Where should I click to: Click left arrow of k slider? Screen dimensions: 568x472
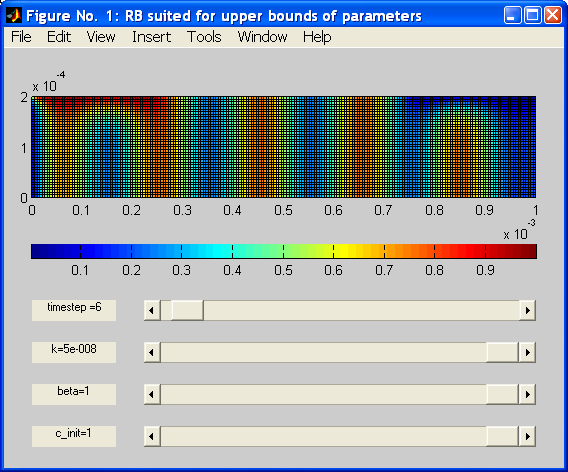[x=152, y=352]
